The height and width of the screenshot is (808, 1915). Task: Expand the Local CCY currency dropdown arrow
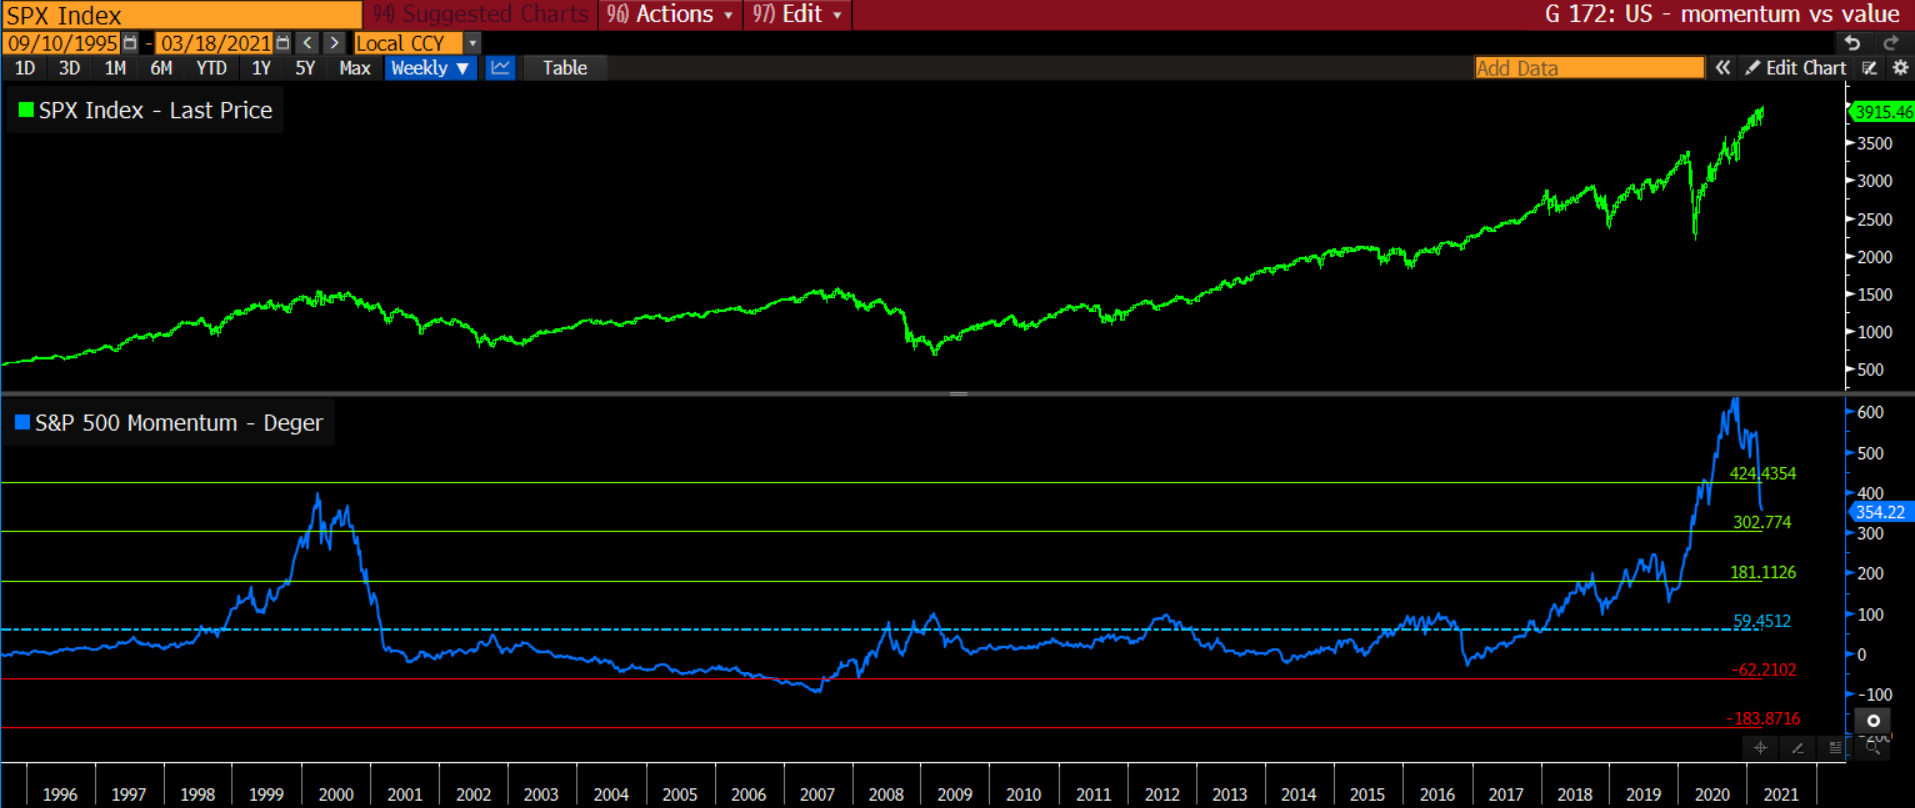tap(472, 43)
